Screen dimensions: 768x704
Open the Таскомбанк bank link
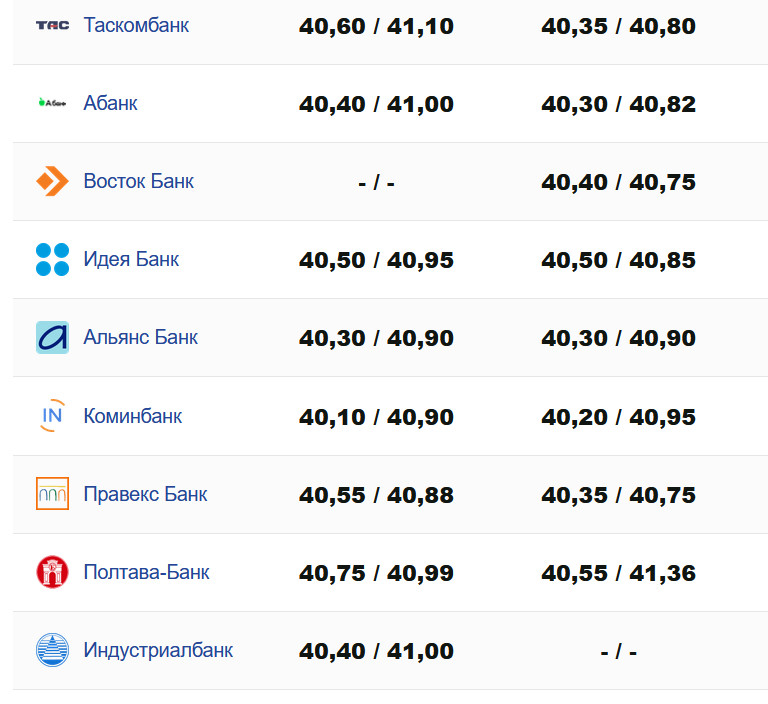[x=136, y=25]
